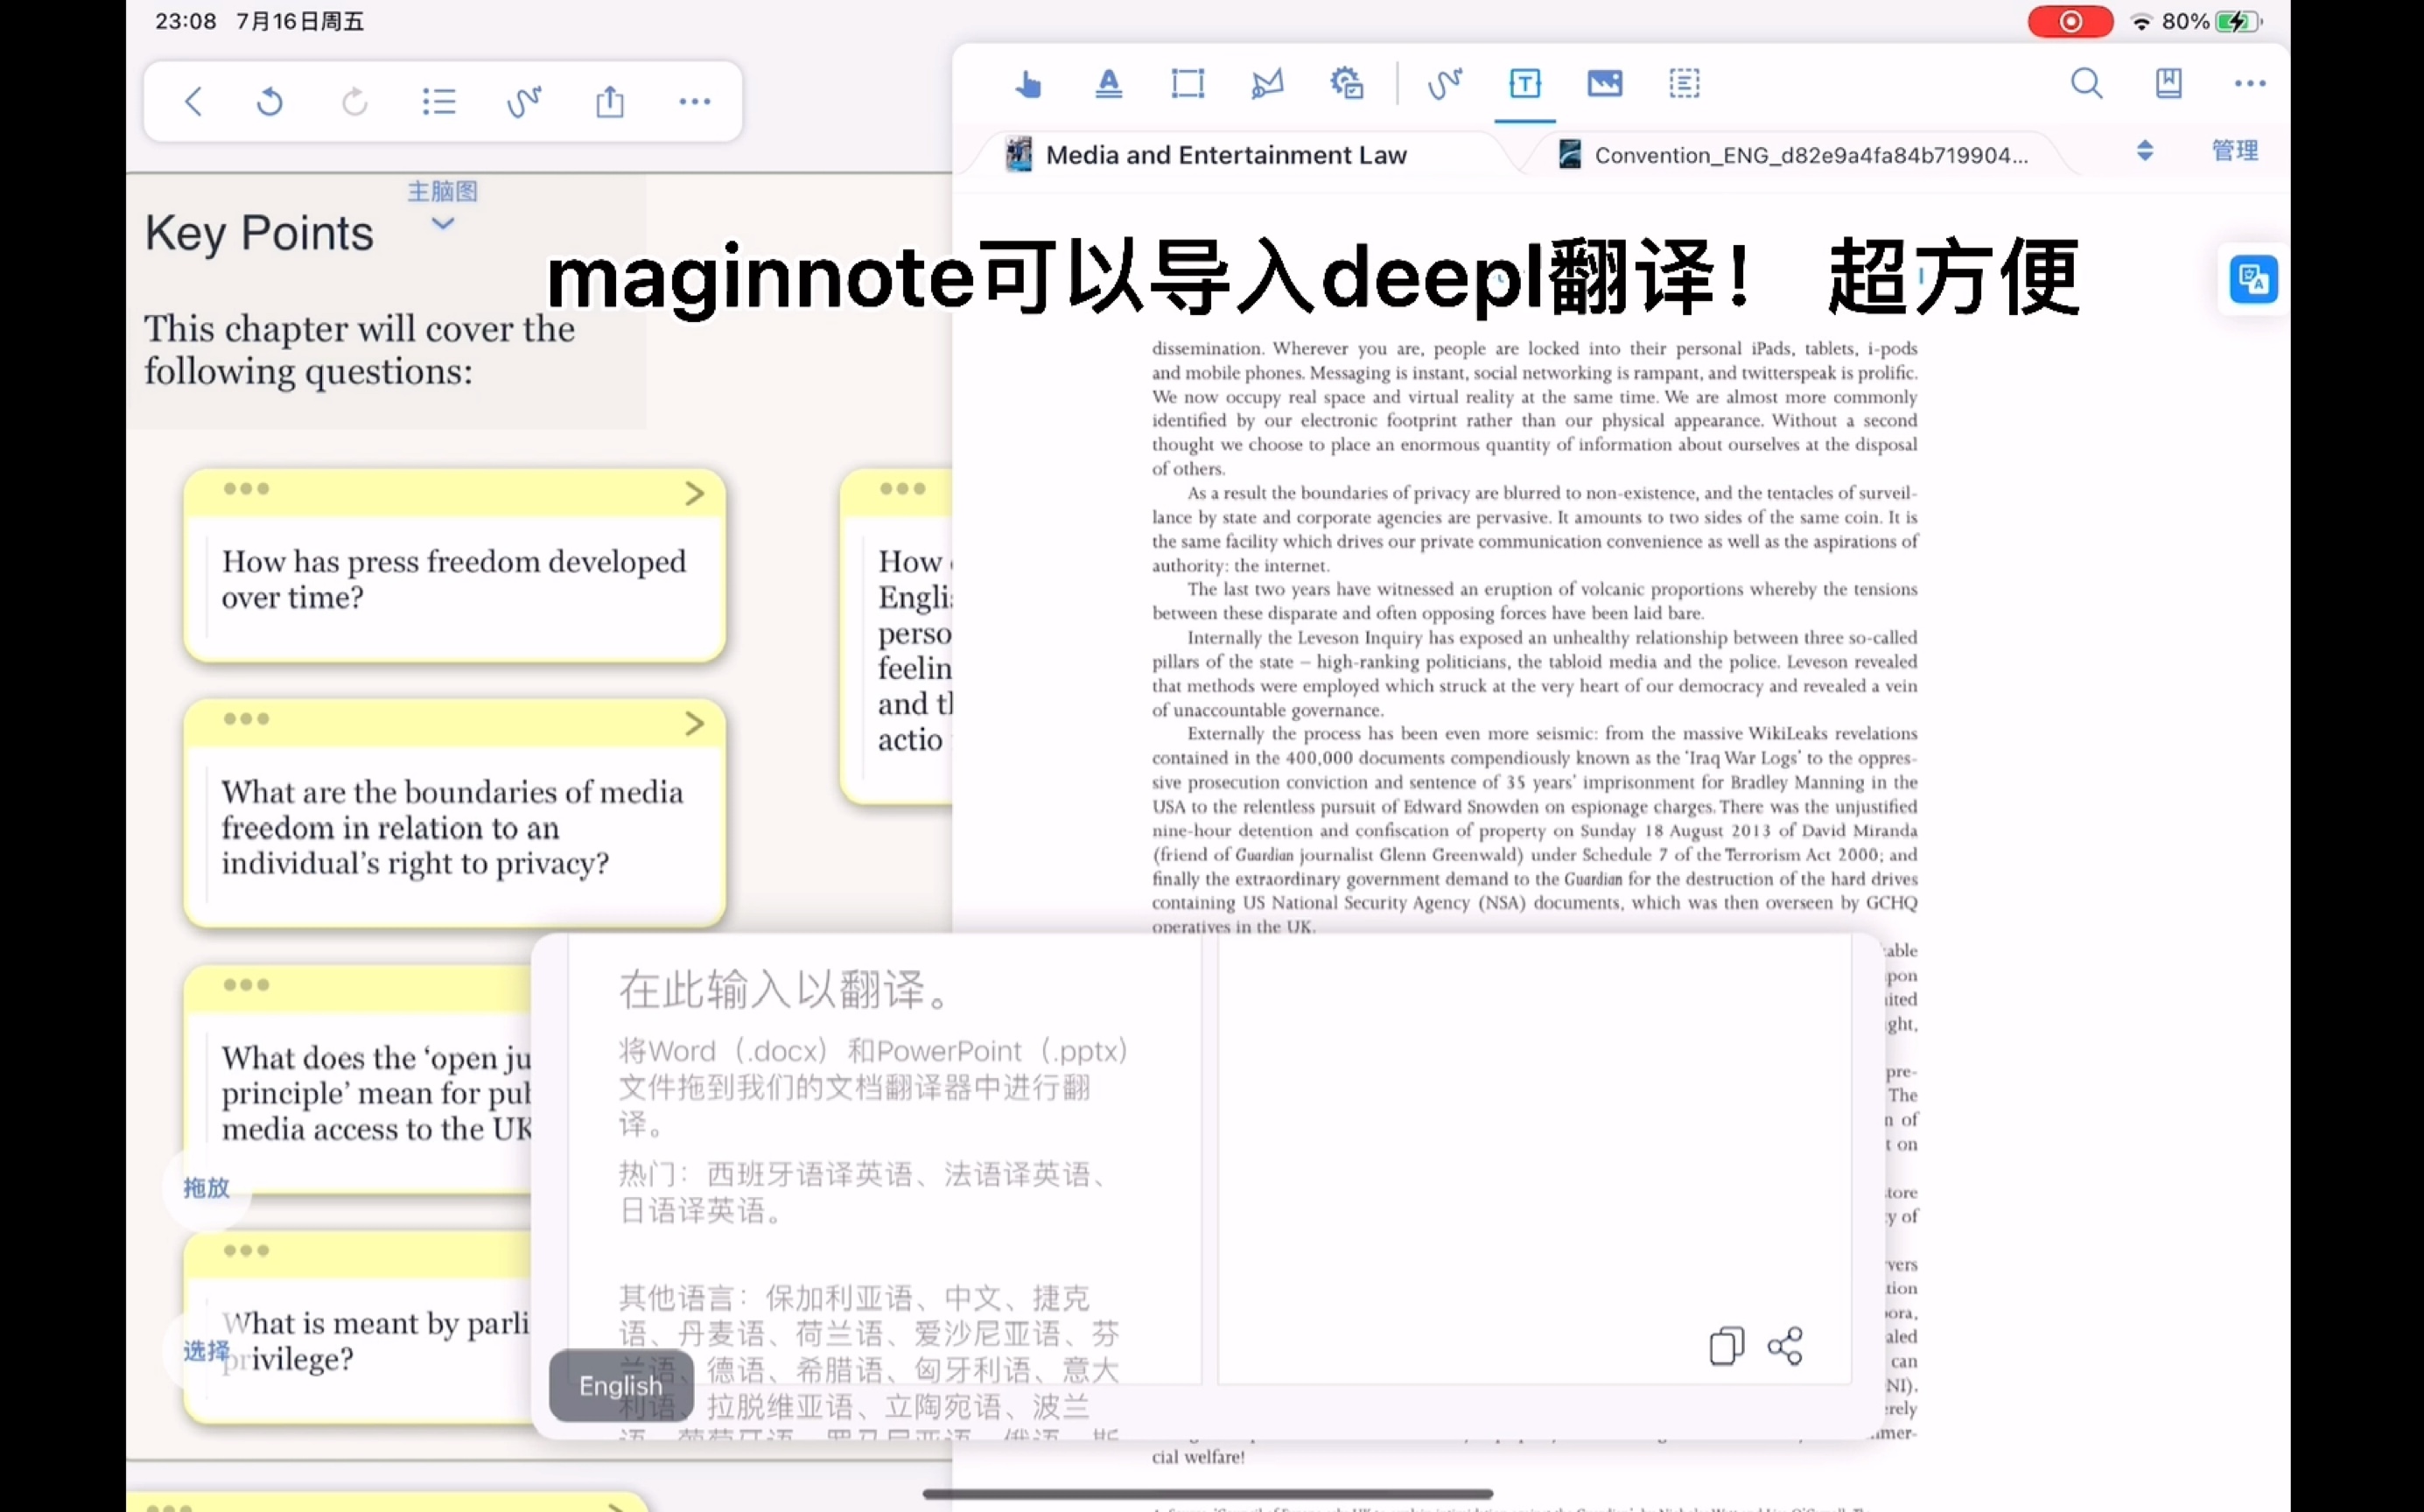
Task: Expand the 主脑图 dropdown chevron
Action: pos(443,224)
